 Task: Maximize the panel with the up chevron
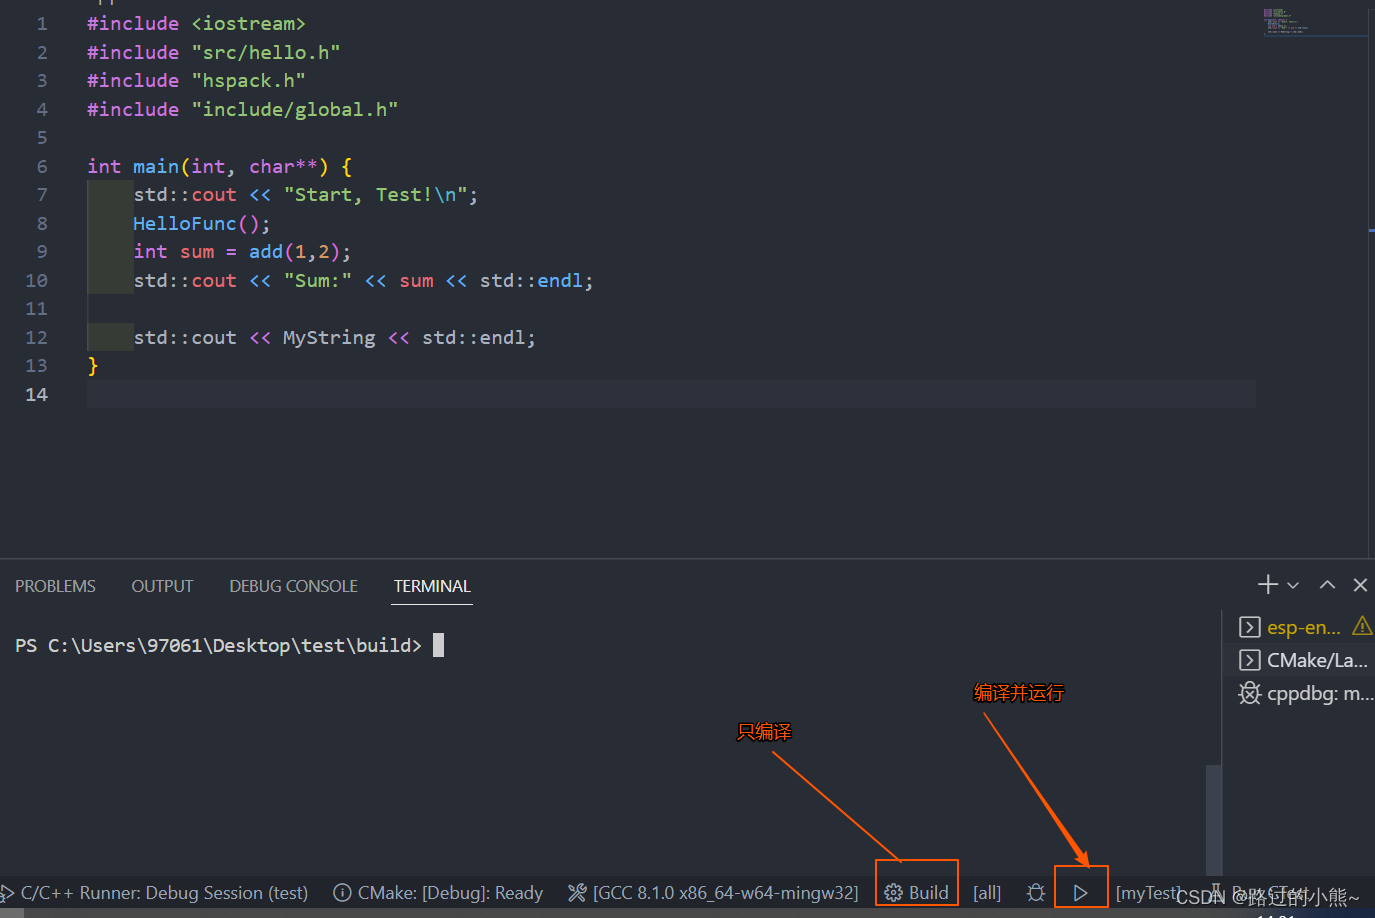(x=1327, y=585)
